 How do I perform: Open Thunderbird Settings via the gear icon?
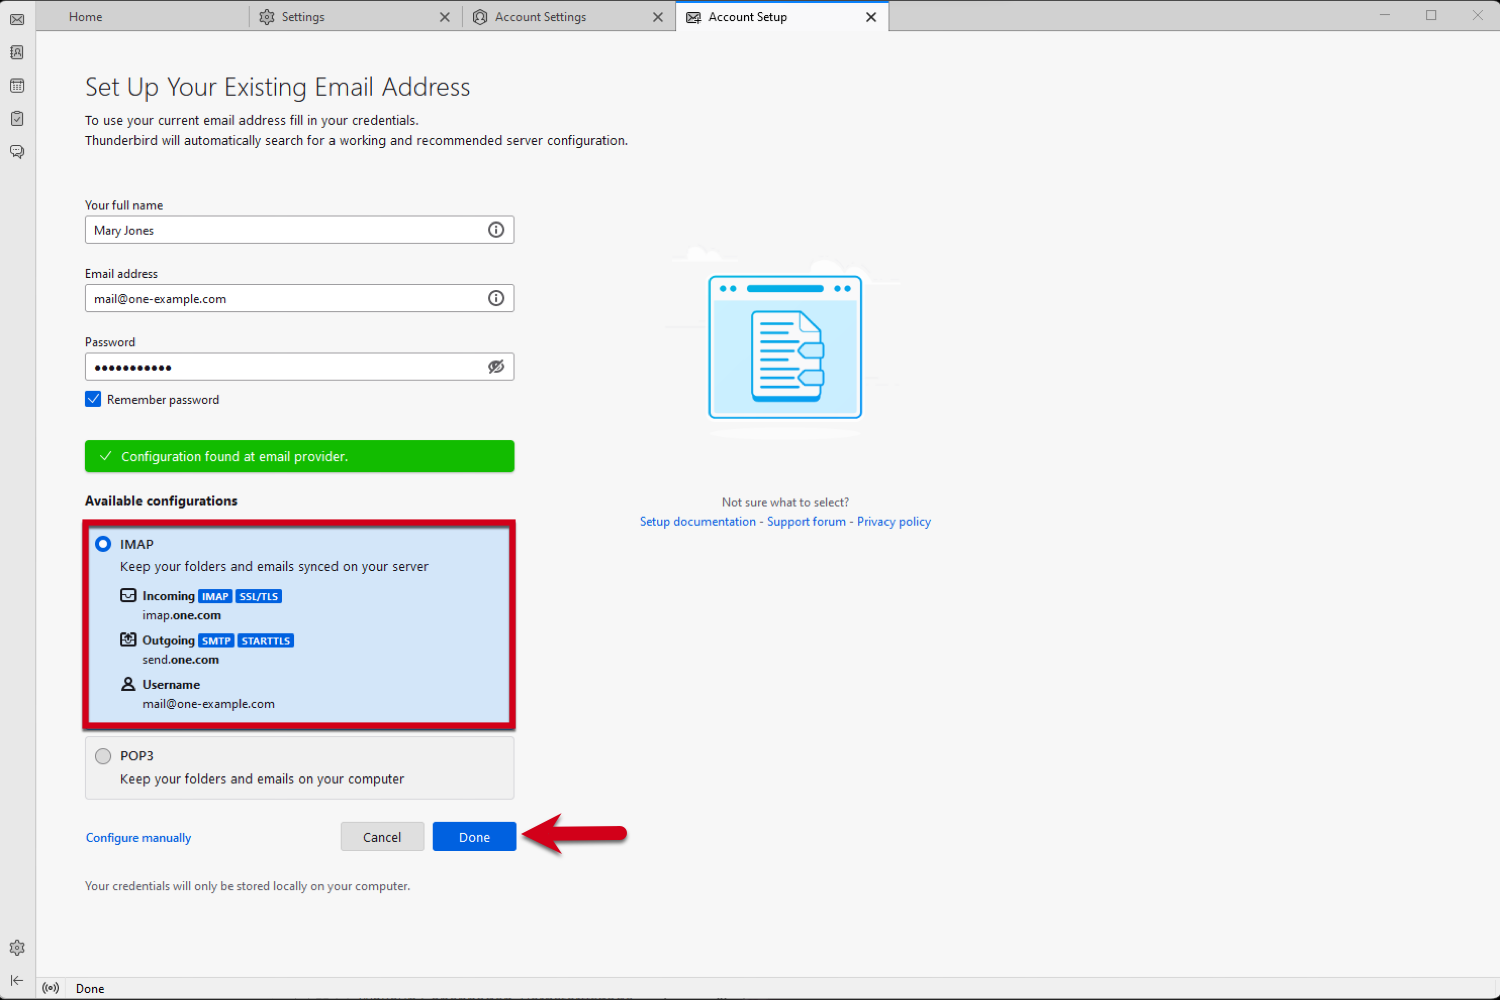pos(16,947)
